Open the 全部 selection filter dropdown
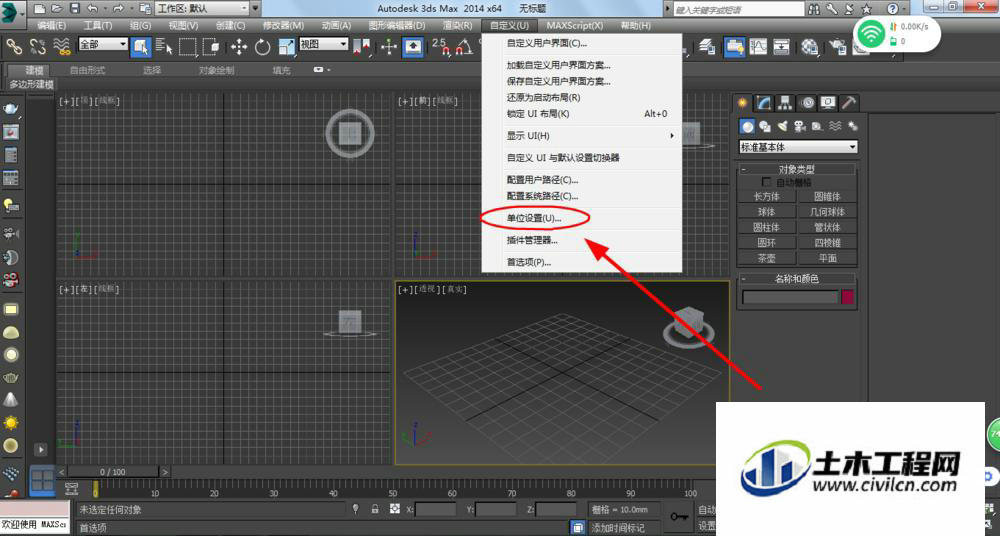 (x=103, y=44)
